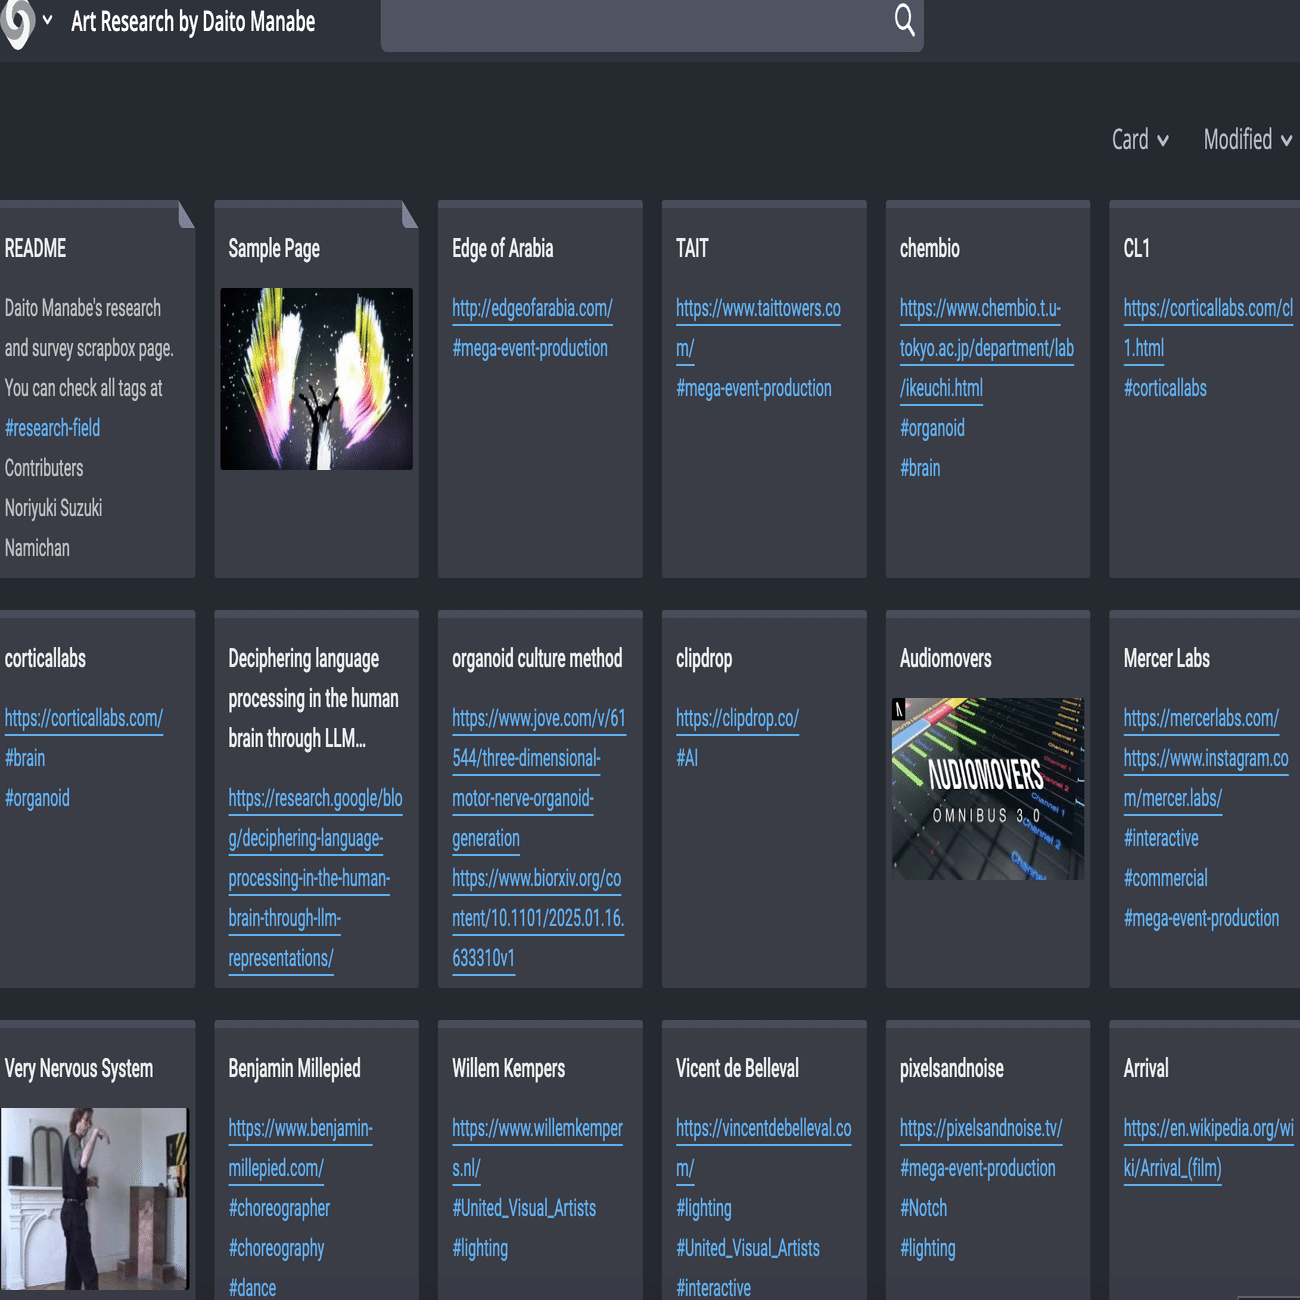The height and width of the screenshot is (1300, 1300).
Task: Open the clipdrop card title
Action: (x=704, y=658)
